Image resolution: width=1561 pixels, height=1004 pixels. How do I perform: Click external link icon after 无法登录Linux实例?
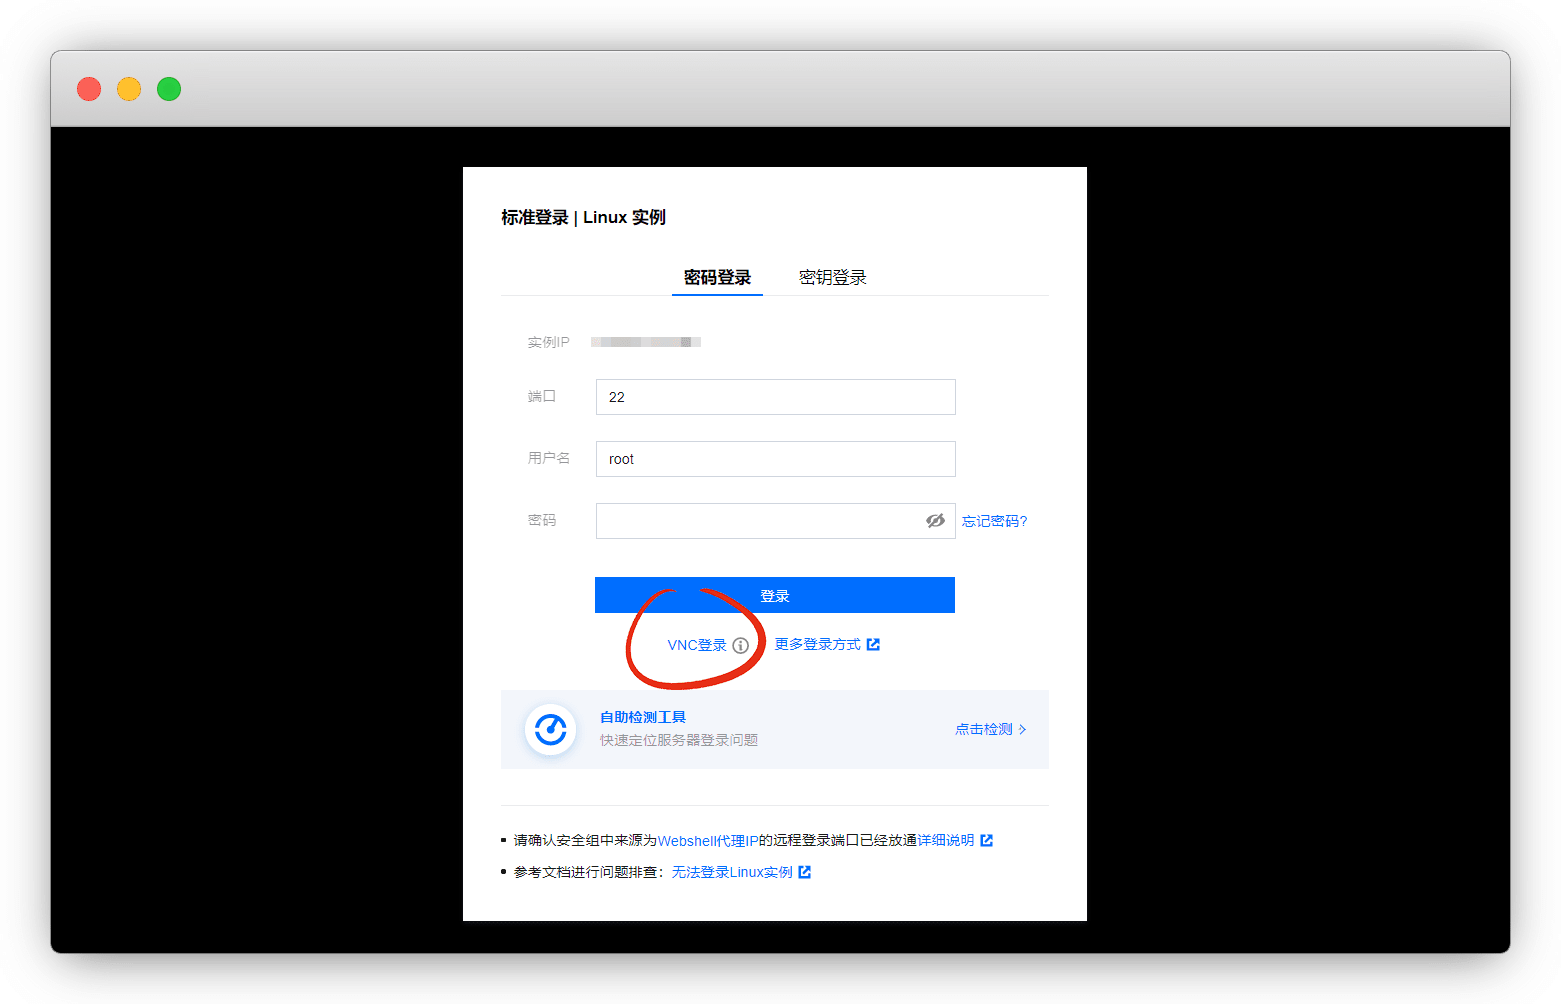[805, 873]
